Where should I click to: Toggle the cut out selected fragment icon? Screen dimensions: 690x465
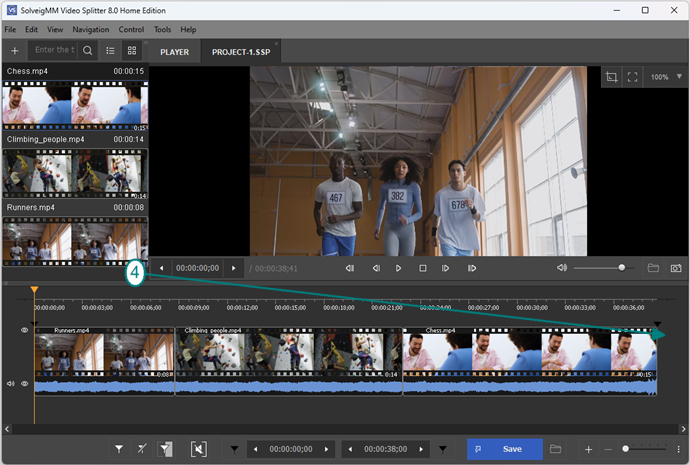[199, 449]
